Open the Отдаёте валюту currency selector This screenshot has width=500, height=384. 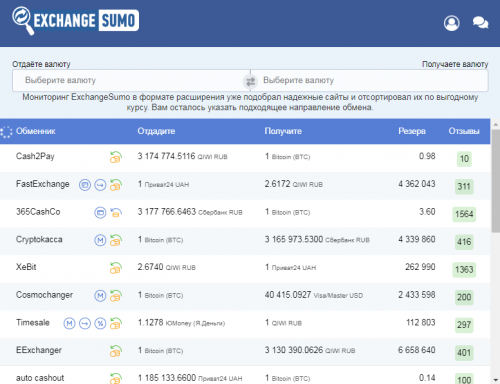tap(131, 80)
